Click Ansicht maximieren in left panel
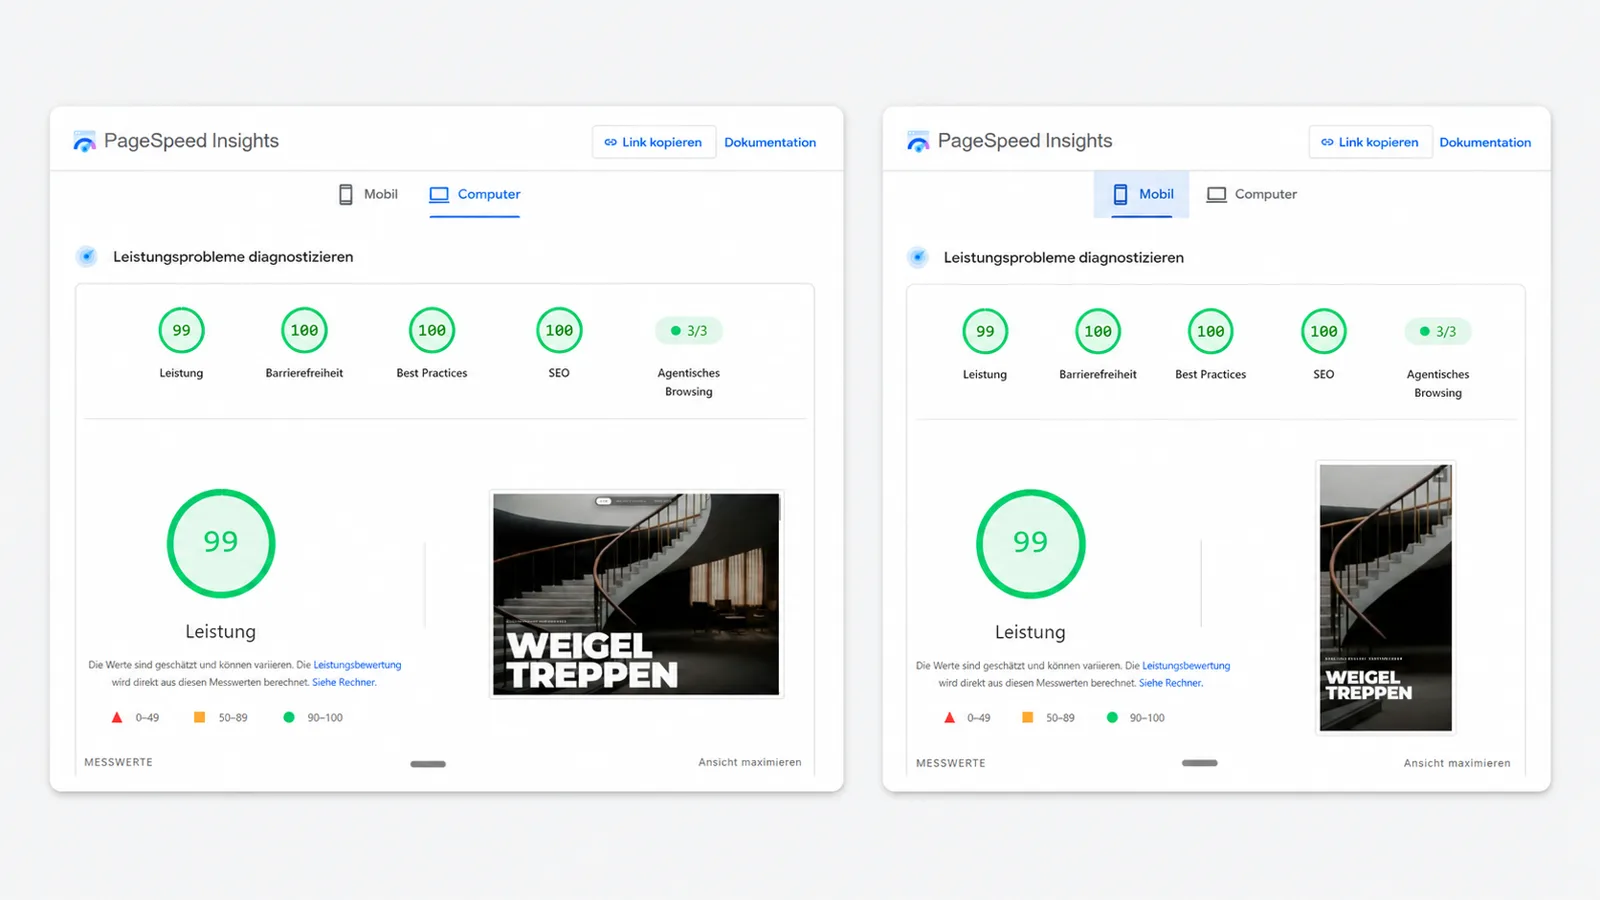Image resolution: width=1600 pixels, height=900 pixels. click(x=750, y=762)
